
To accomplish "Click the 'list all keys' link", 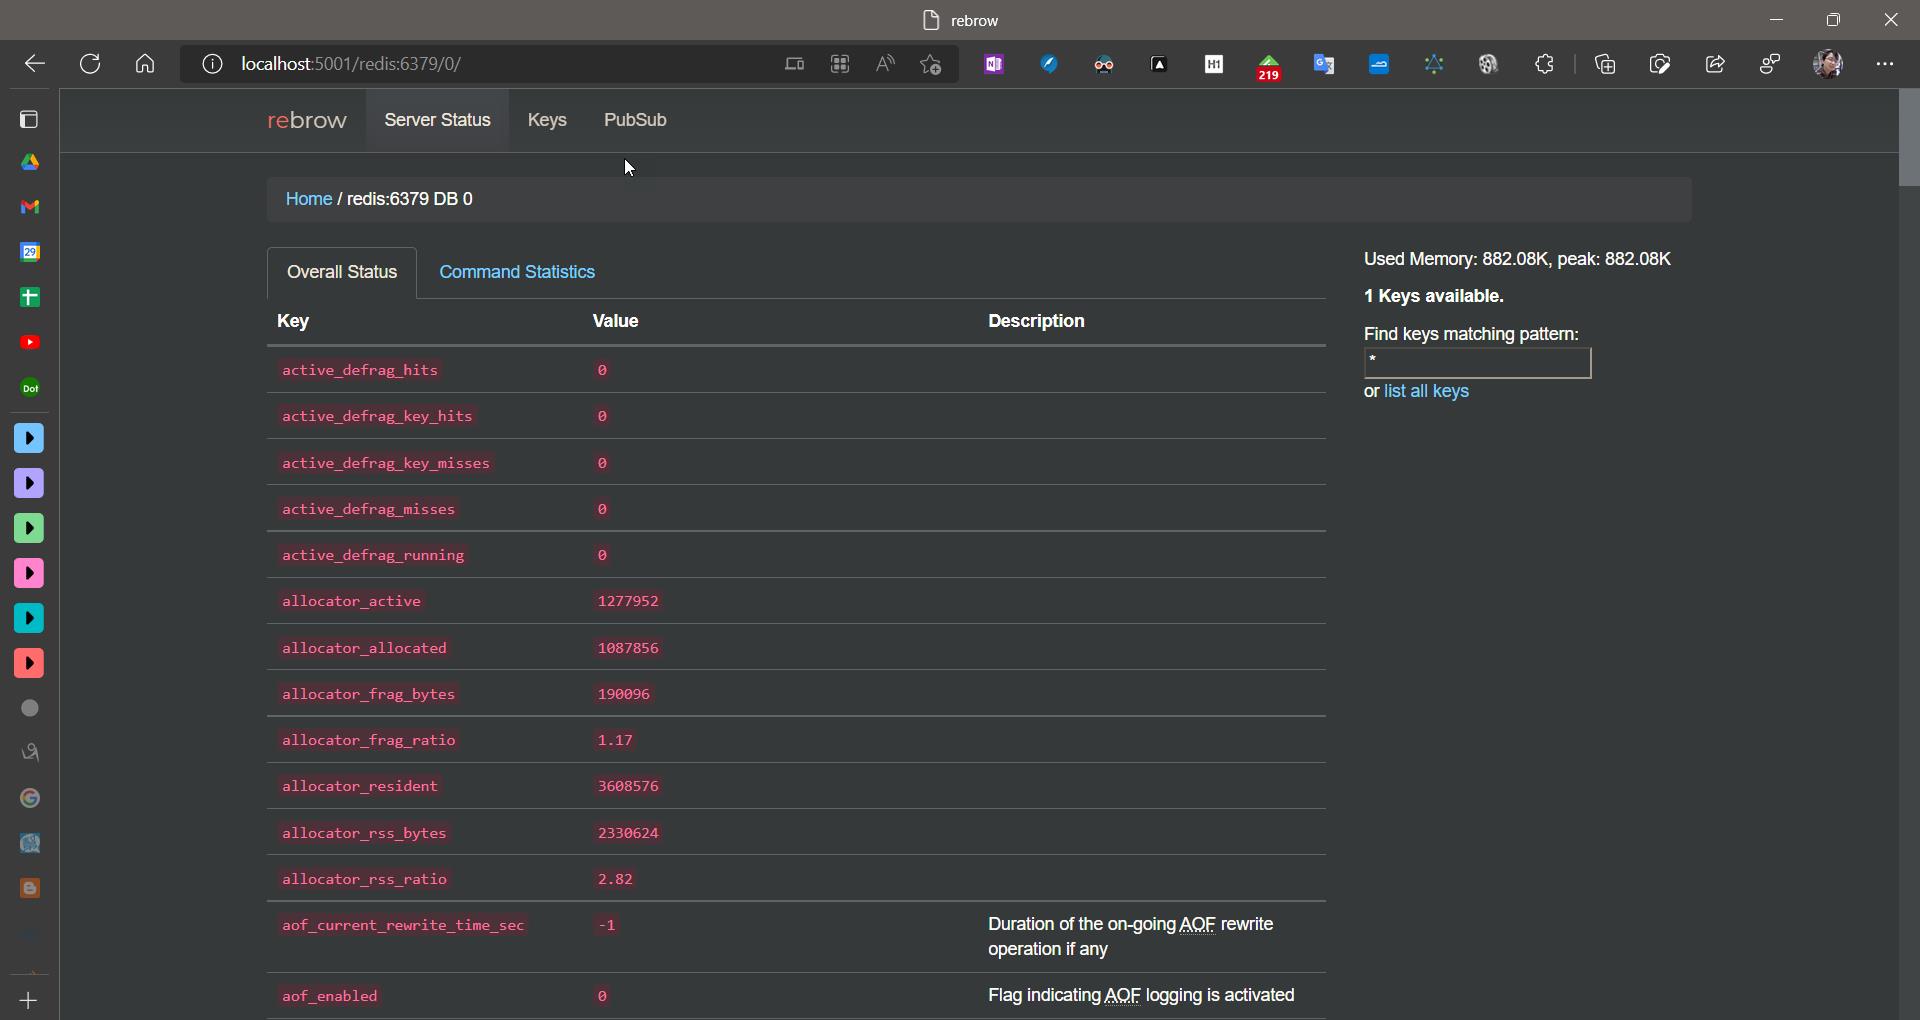I will click(x=1426, y=391).
